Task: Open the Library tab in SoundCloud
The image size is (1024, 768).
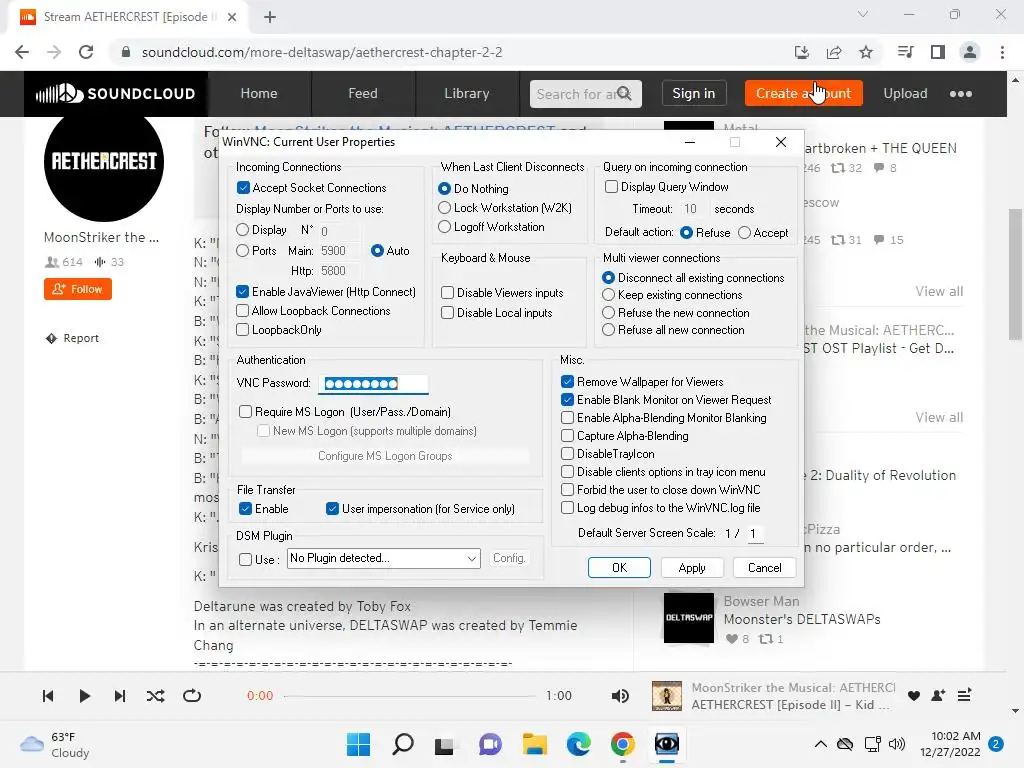Action: pos(466,93)
